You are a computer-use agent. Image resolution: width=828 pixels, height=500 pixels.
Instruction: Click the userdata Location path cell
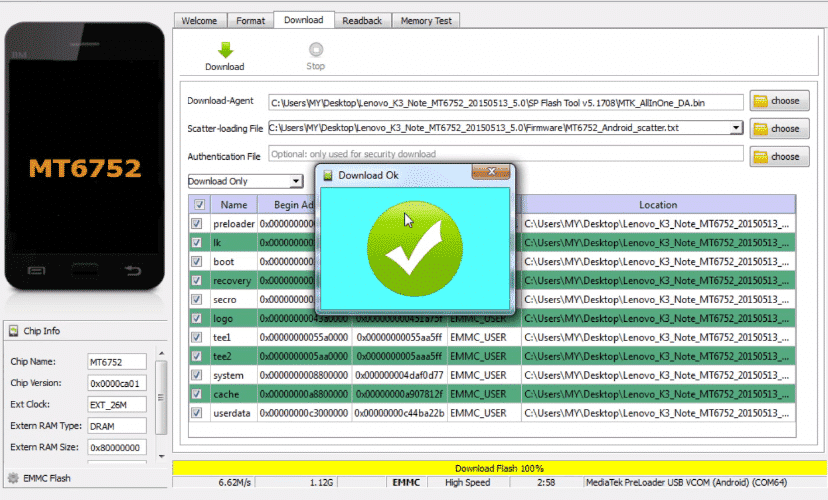658,413
